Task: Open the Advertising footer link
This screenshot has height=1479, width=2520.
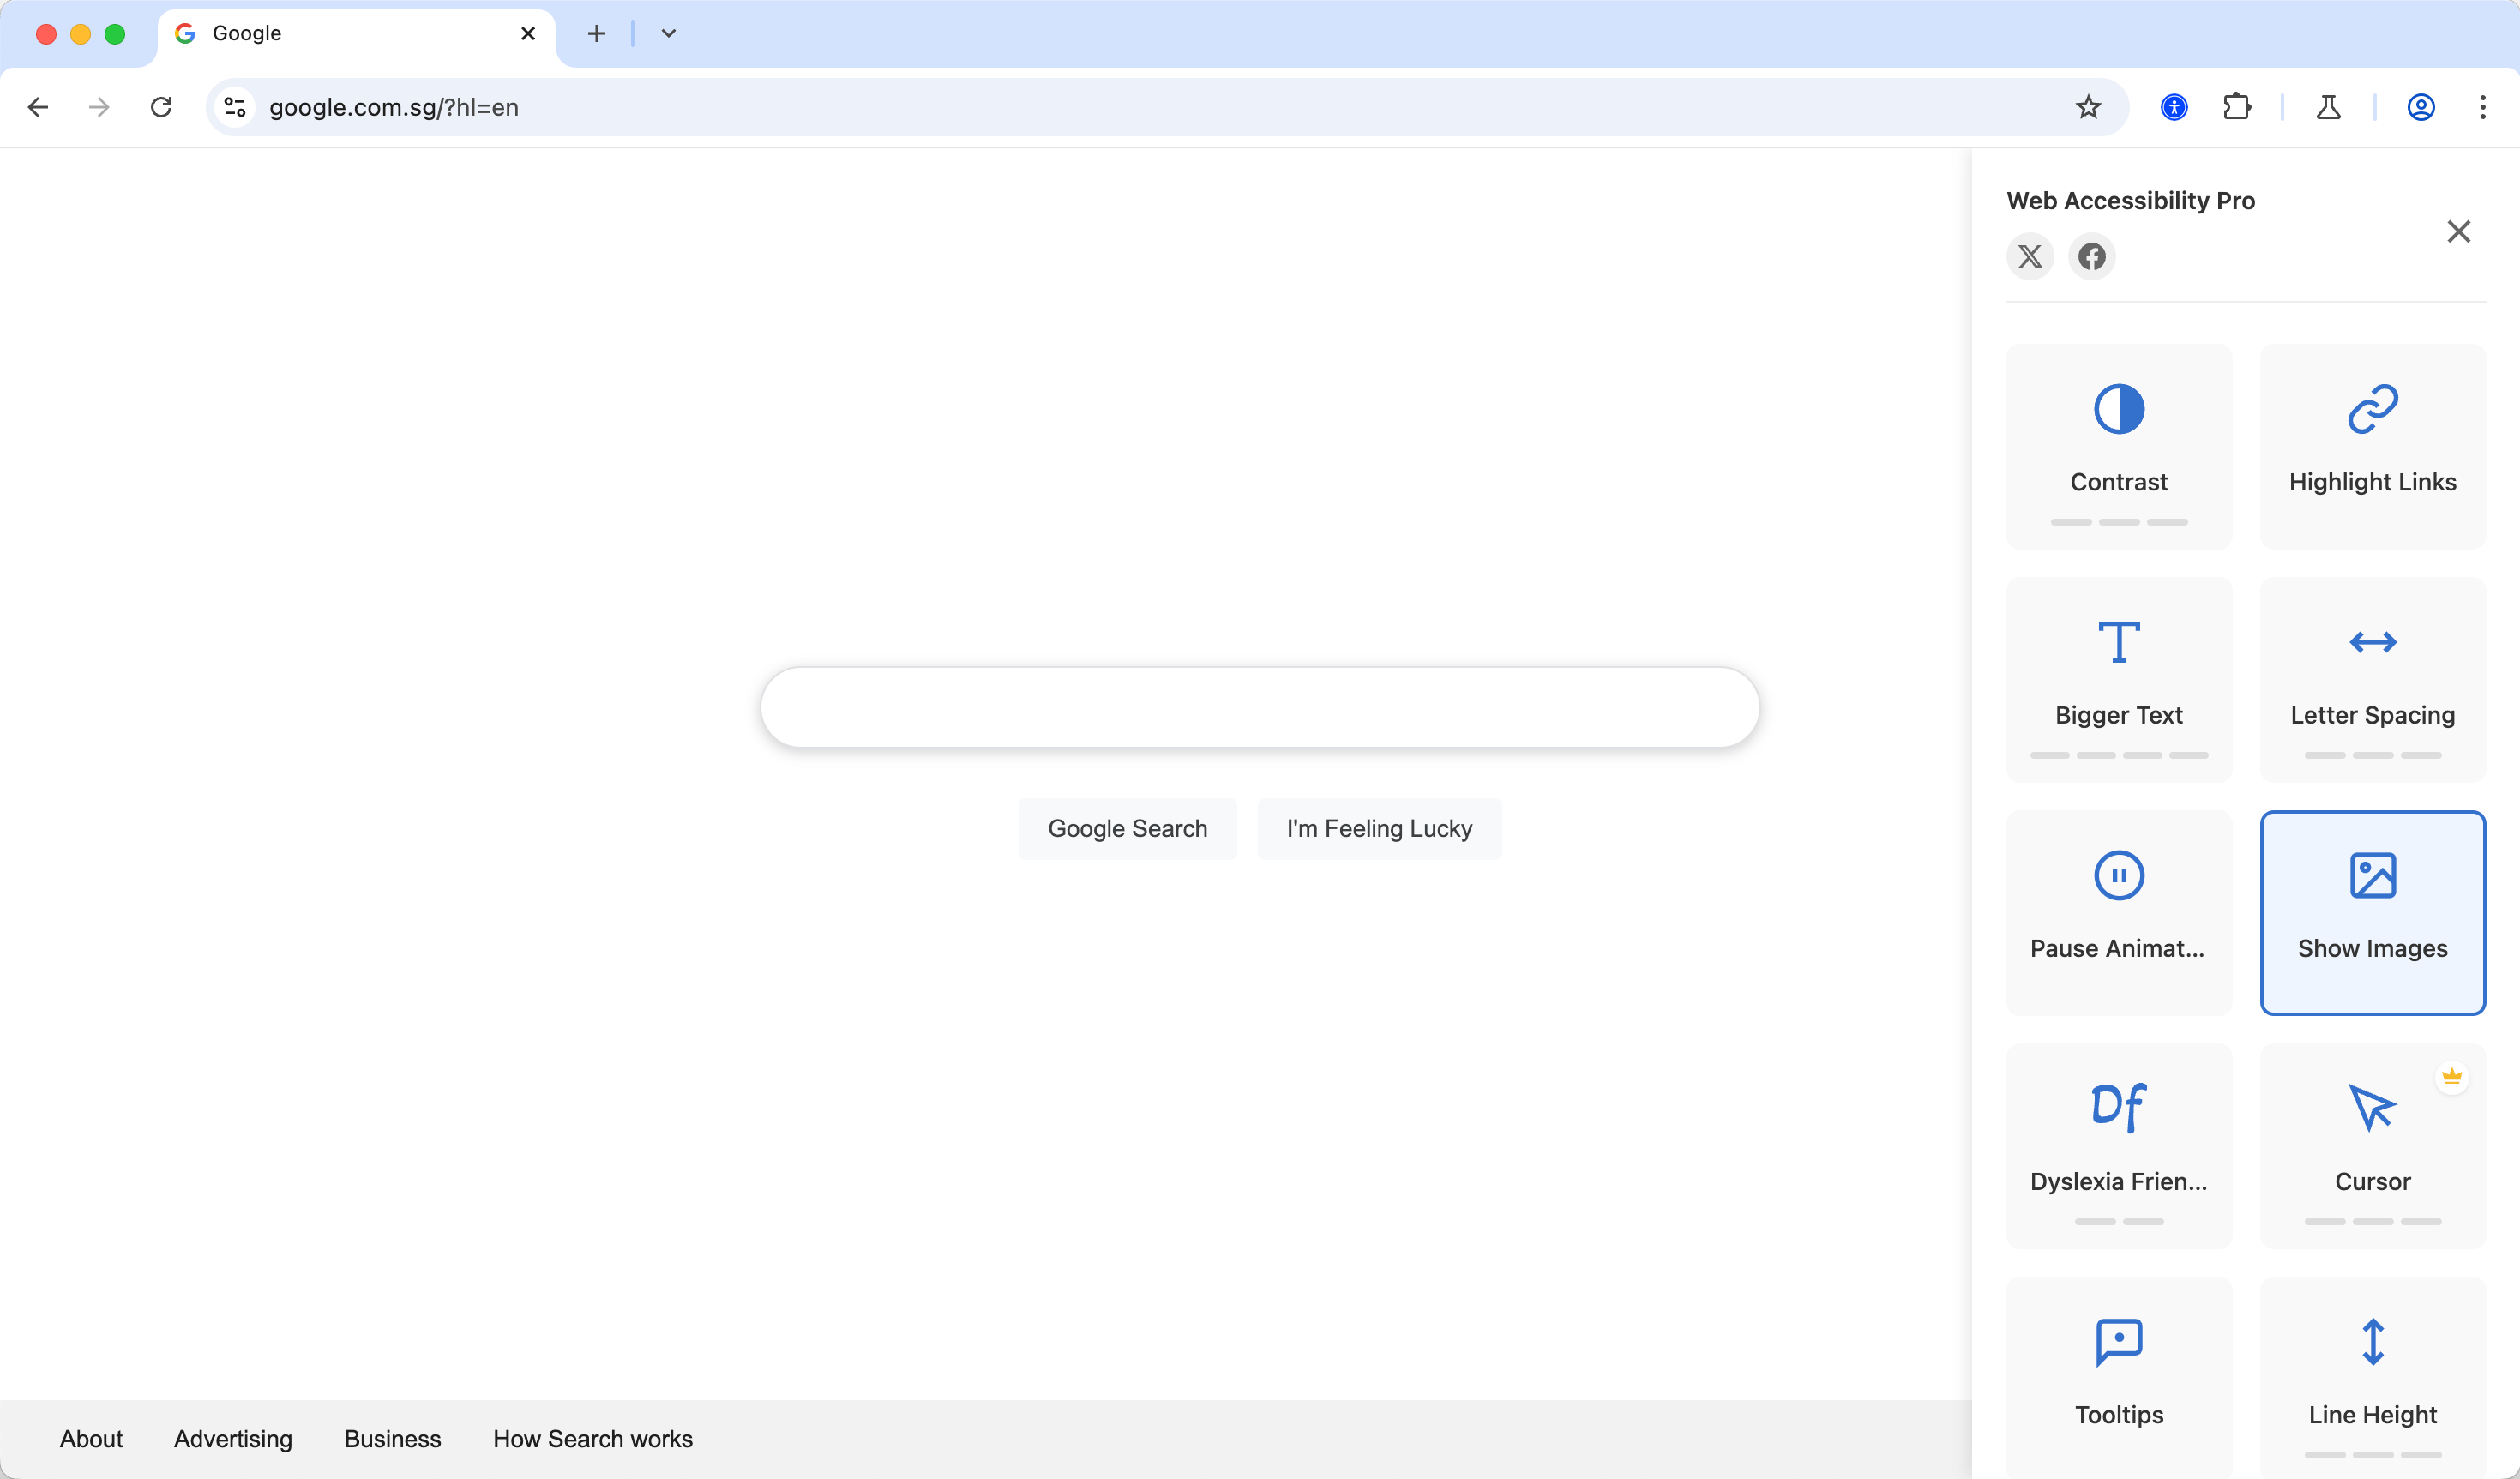Action: 233,1438
